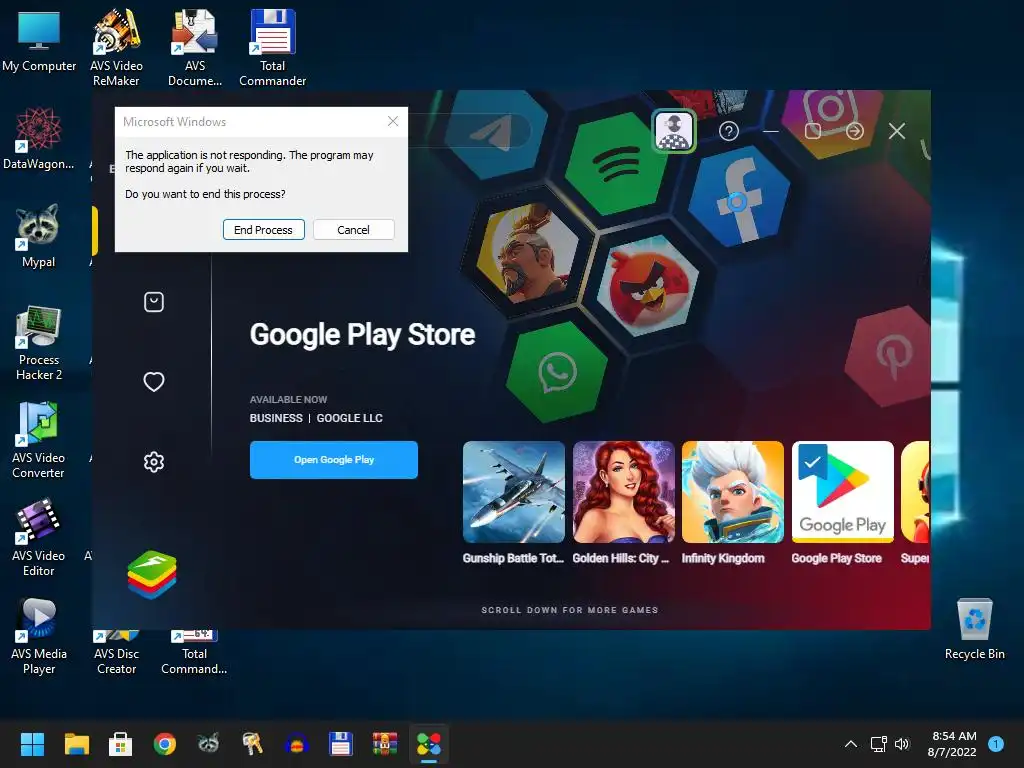This screenshot has width=1024, height=768.
Task: Open Mypal raccoon icon in taskbar
Action: (x=208, y=744)
